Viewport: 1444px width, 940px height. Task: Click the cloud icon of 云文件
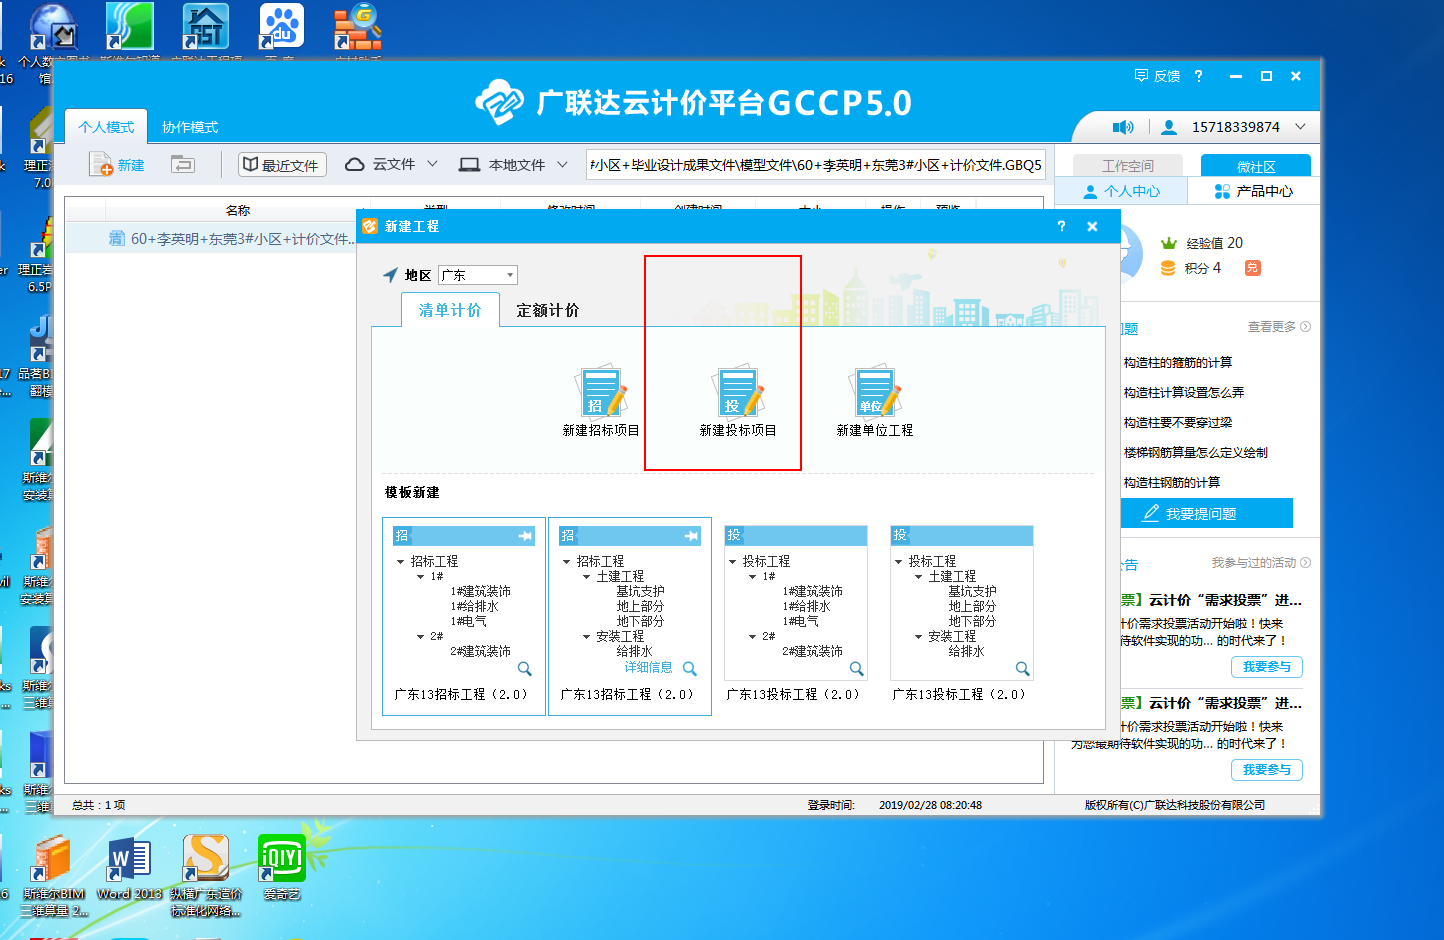[354, 164]
